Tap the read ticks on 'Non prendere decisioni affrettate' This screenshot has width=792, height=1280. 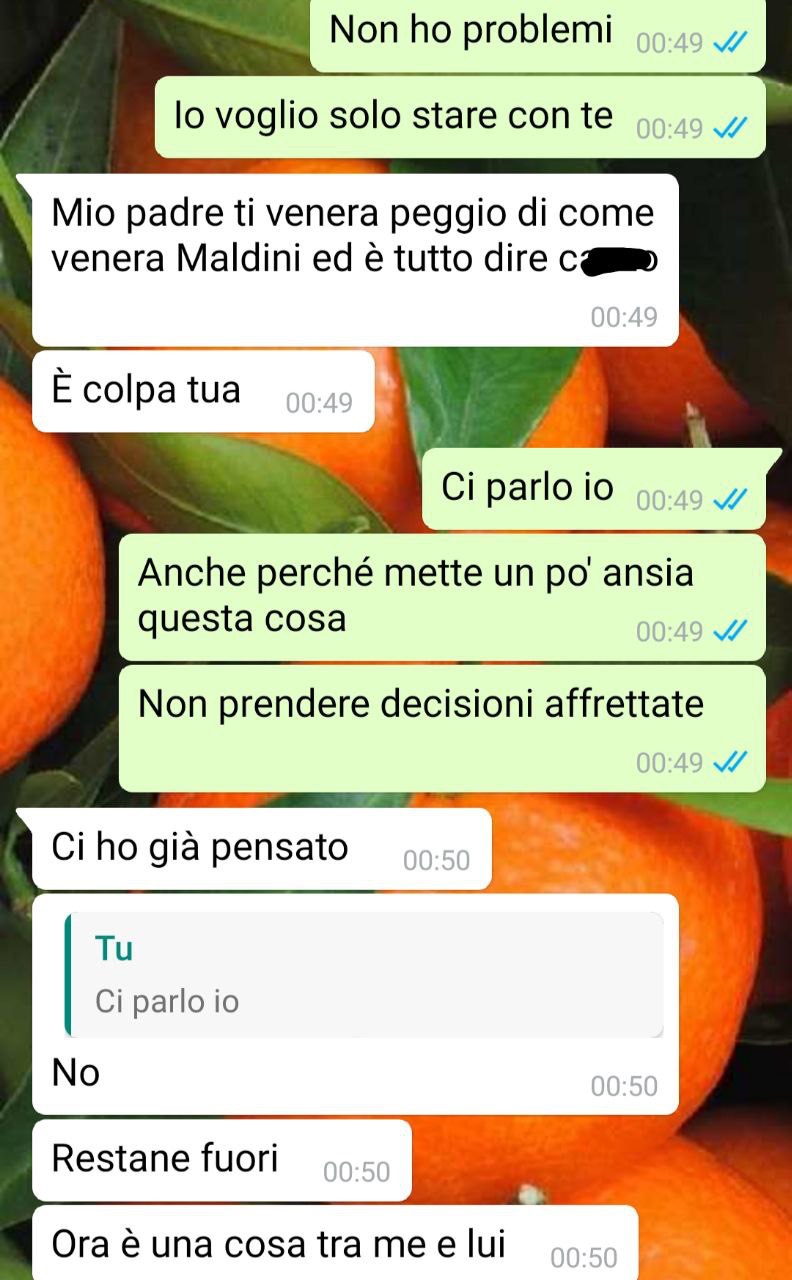pyautogui.click(x=730, y=763)
